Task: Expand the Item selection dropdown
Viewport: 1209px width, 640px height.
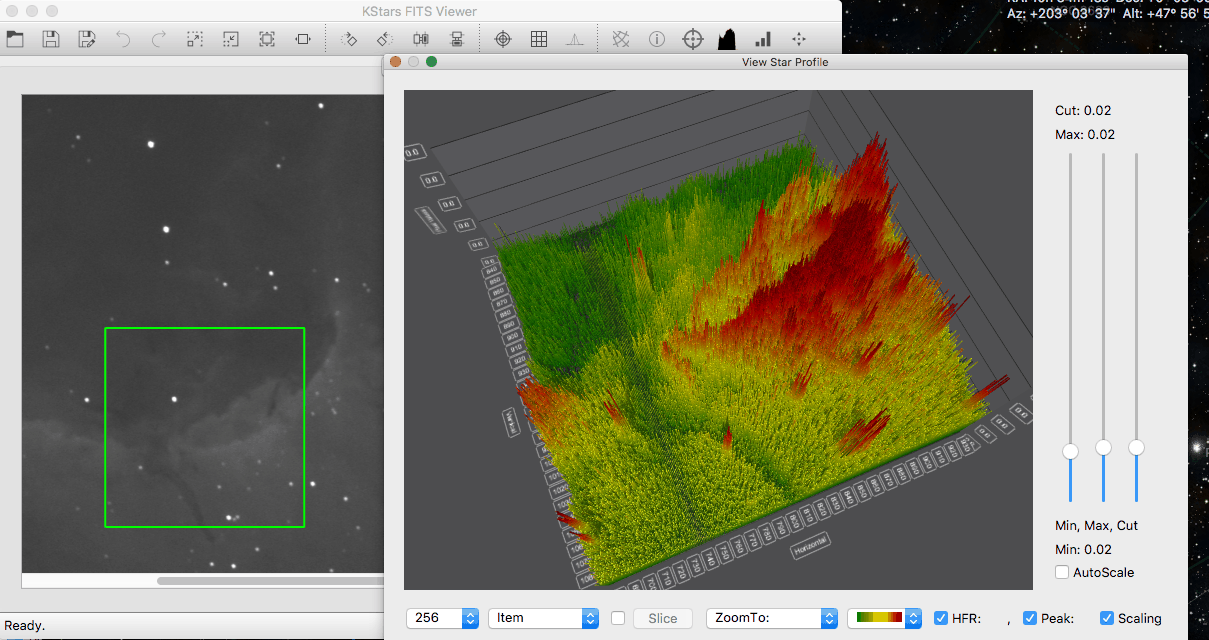Action: pos(543,618)
